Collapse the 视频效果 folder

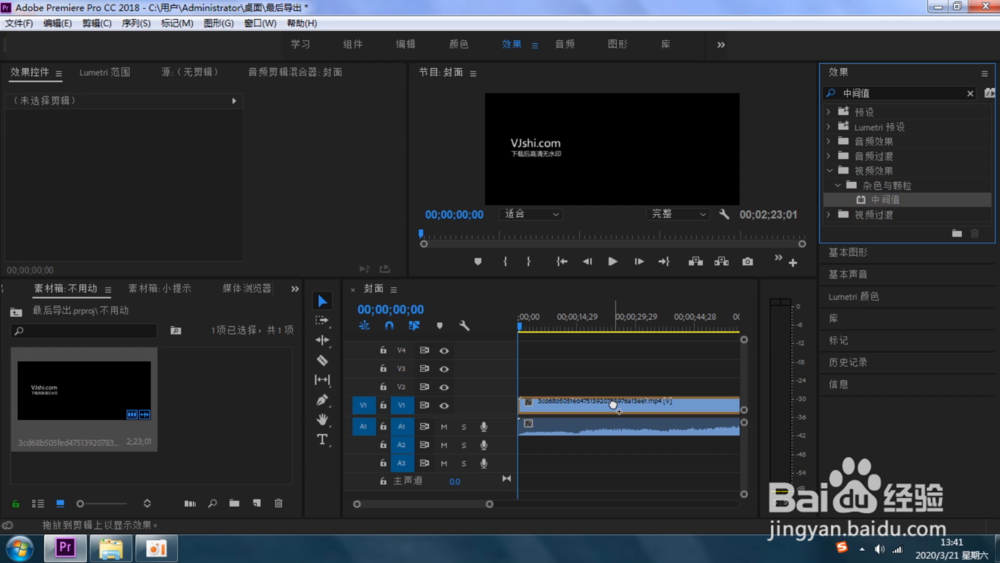(829, 170)
